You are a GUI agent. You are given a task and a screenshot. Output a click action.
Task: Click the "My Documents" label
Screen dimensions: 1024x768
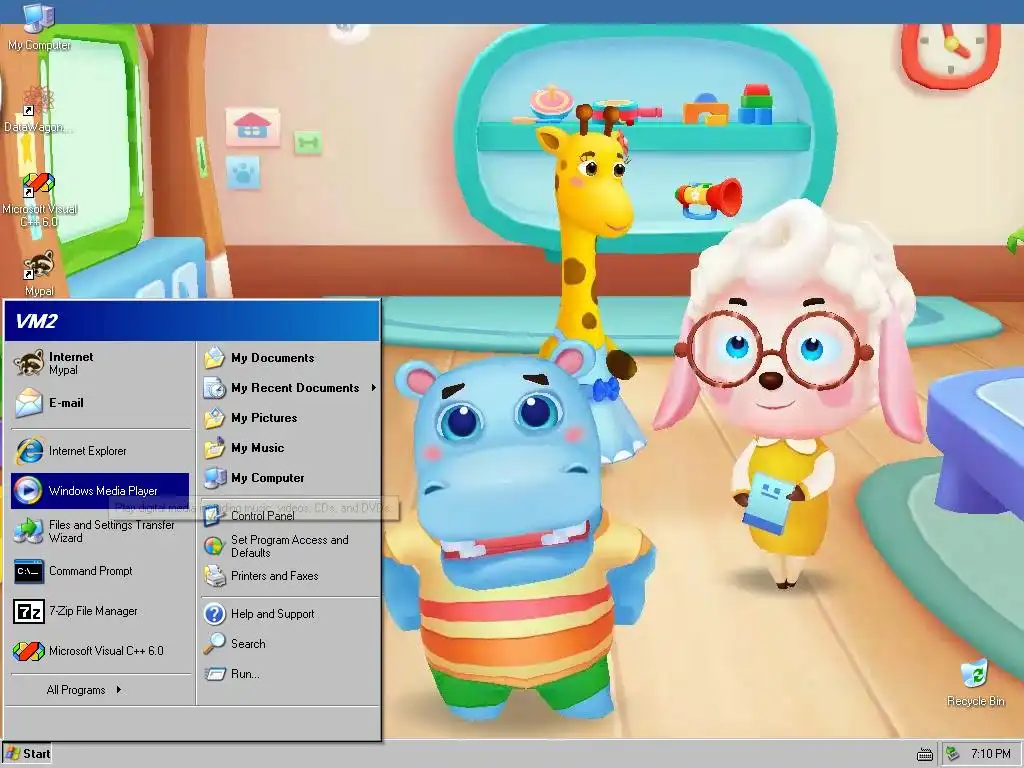click(272, 358)
